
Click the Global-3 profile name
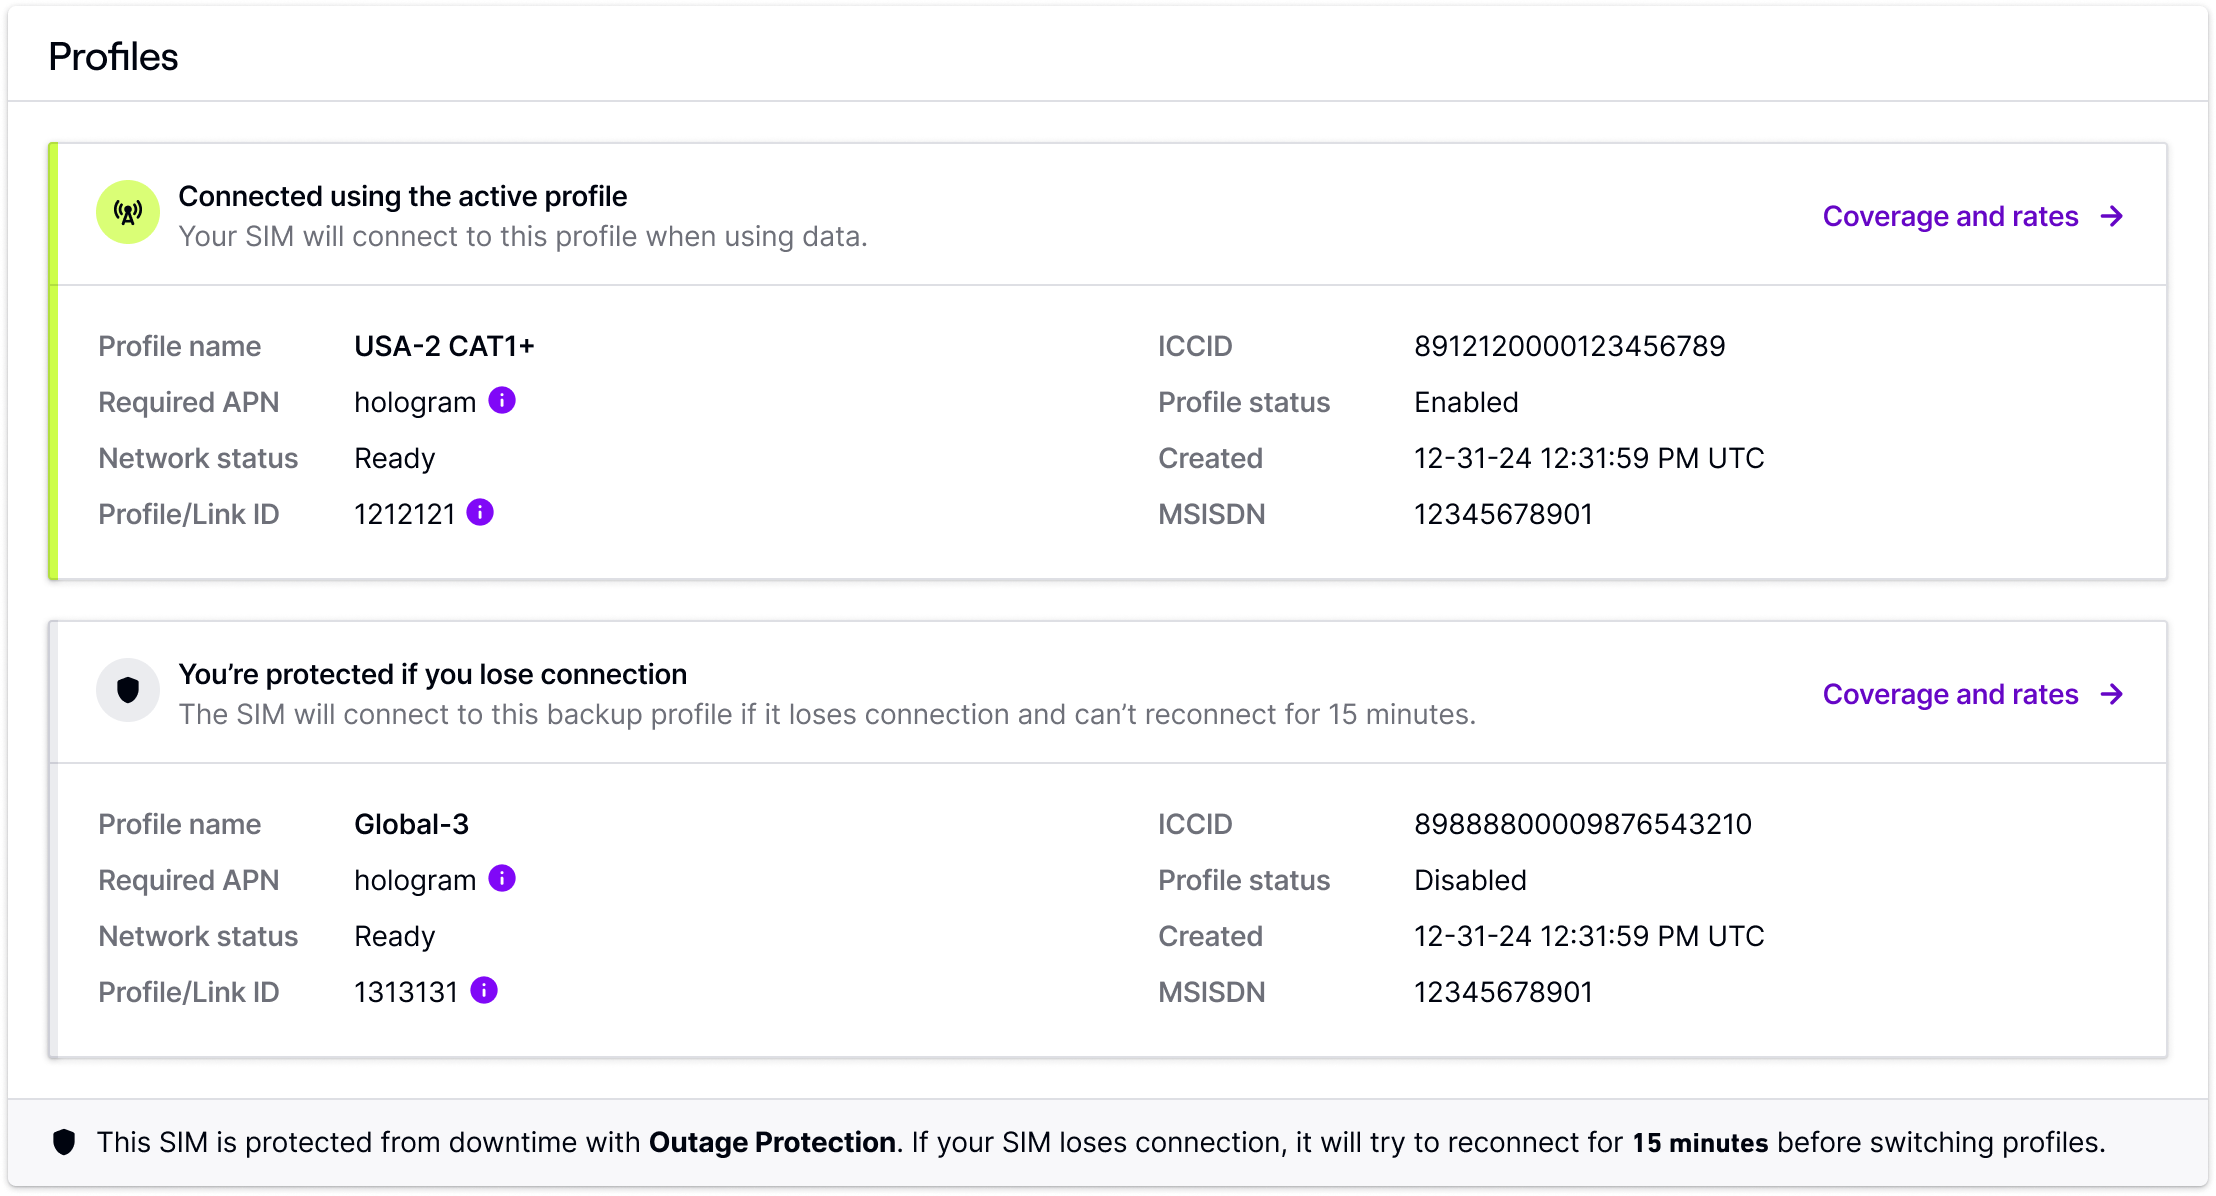(411, 824)
